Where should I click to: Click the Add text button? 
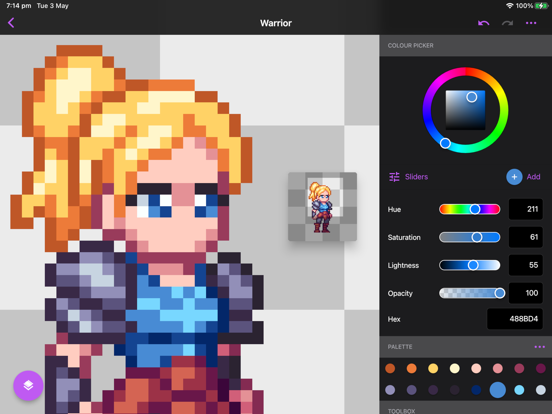[533, 177]
